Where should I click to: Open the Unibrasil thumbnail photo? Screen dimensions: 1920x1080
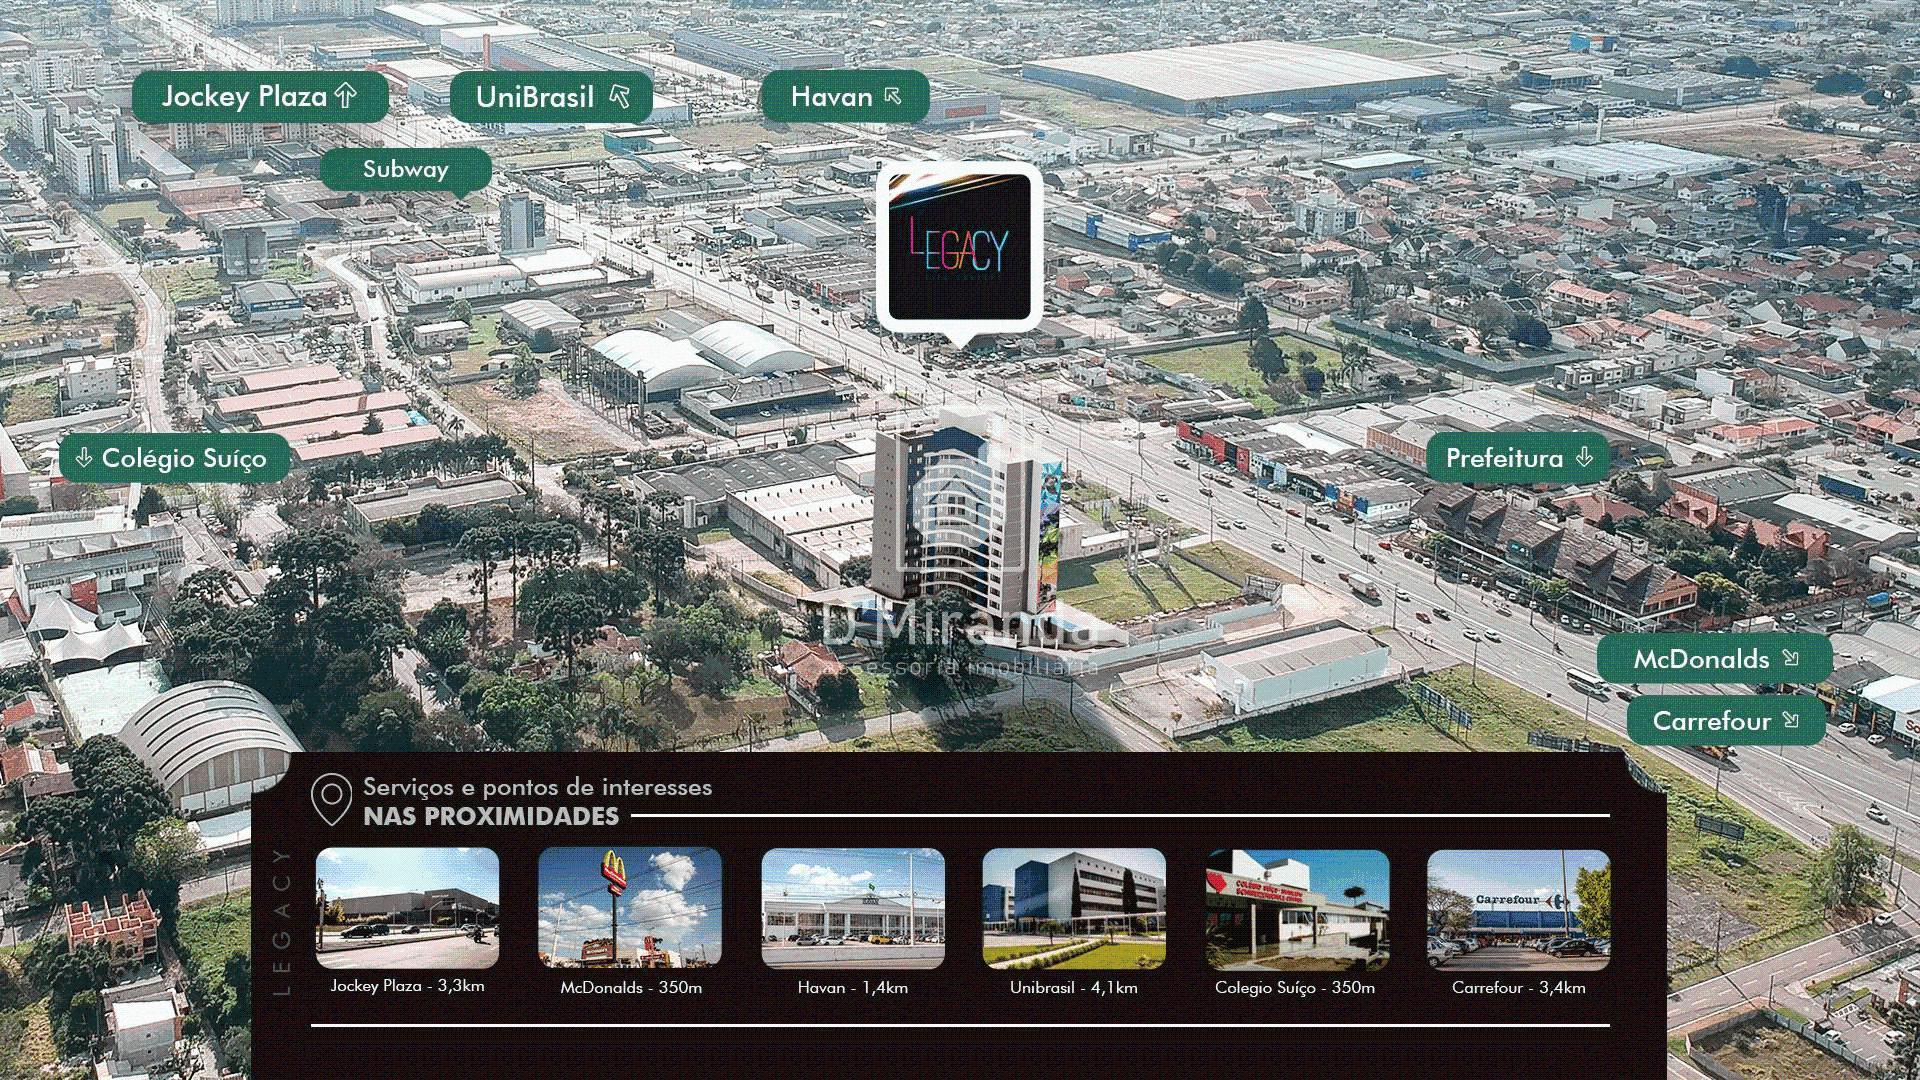click(1074, 909)
